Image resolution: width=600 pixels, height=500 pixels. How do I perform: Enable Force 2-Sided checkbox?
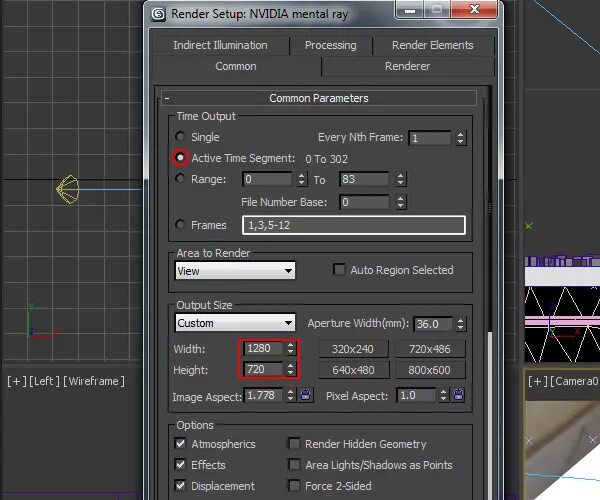pos(294,485)
